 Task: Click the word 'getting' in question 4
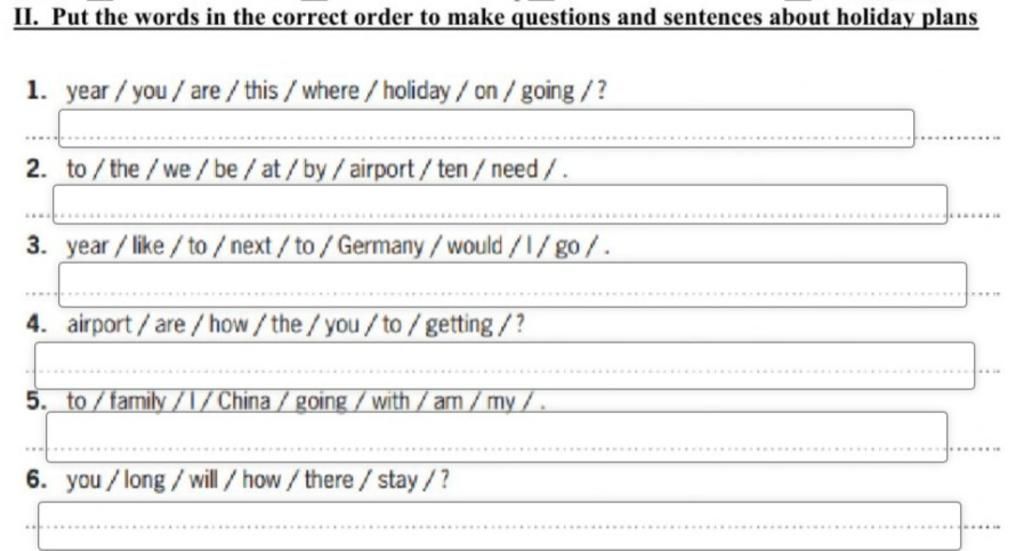[x=459, y=324]
